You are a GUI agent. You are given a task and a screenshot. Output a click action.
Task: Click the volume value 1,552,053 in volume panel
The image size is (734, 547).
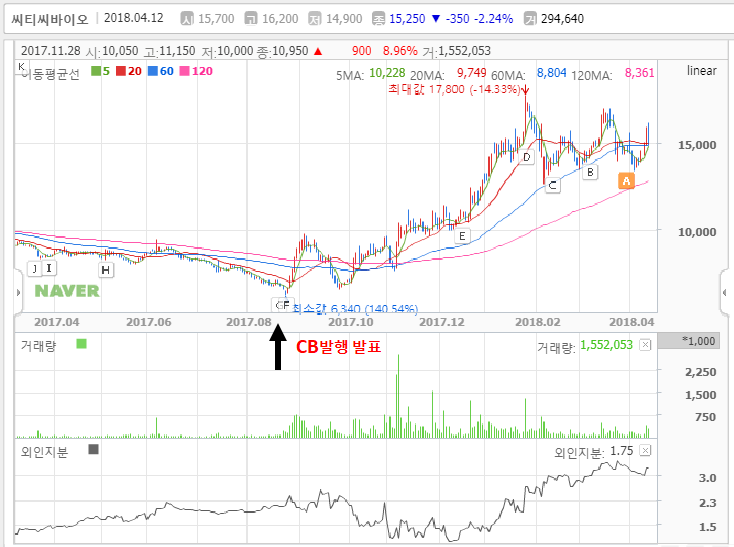coord(606,345)
